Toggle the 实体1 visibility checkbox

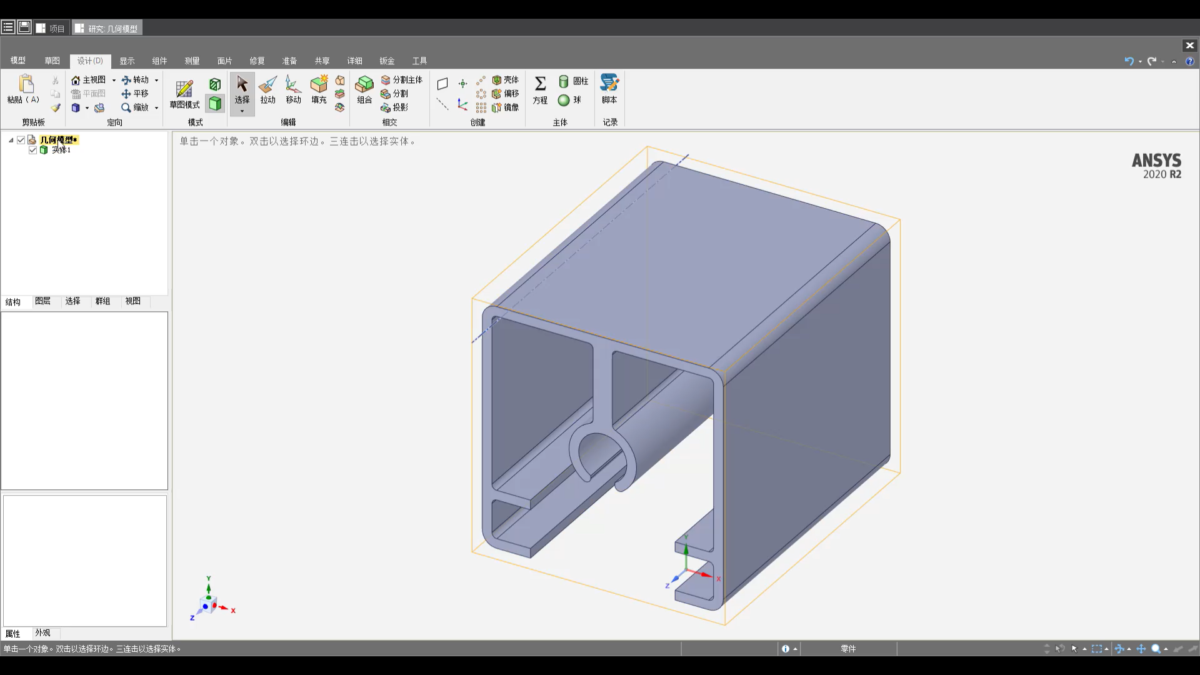coord(33,150)
